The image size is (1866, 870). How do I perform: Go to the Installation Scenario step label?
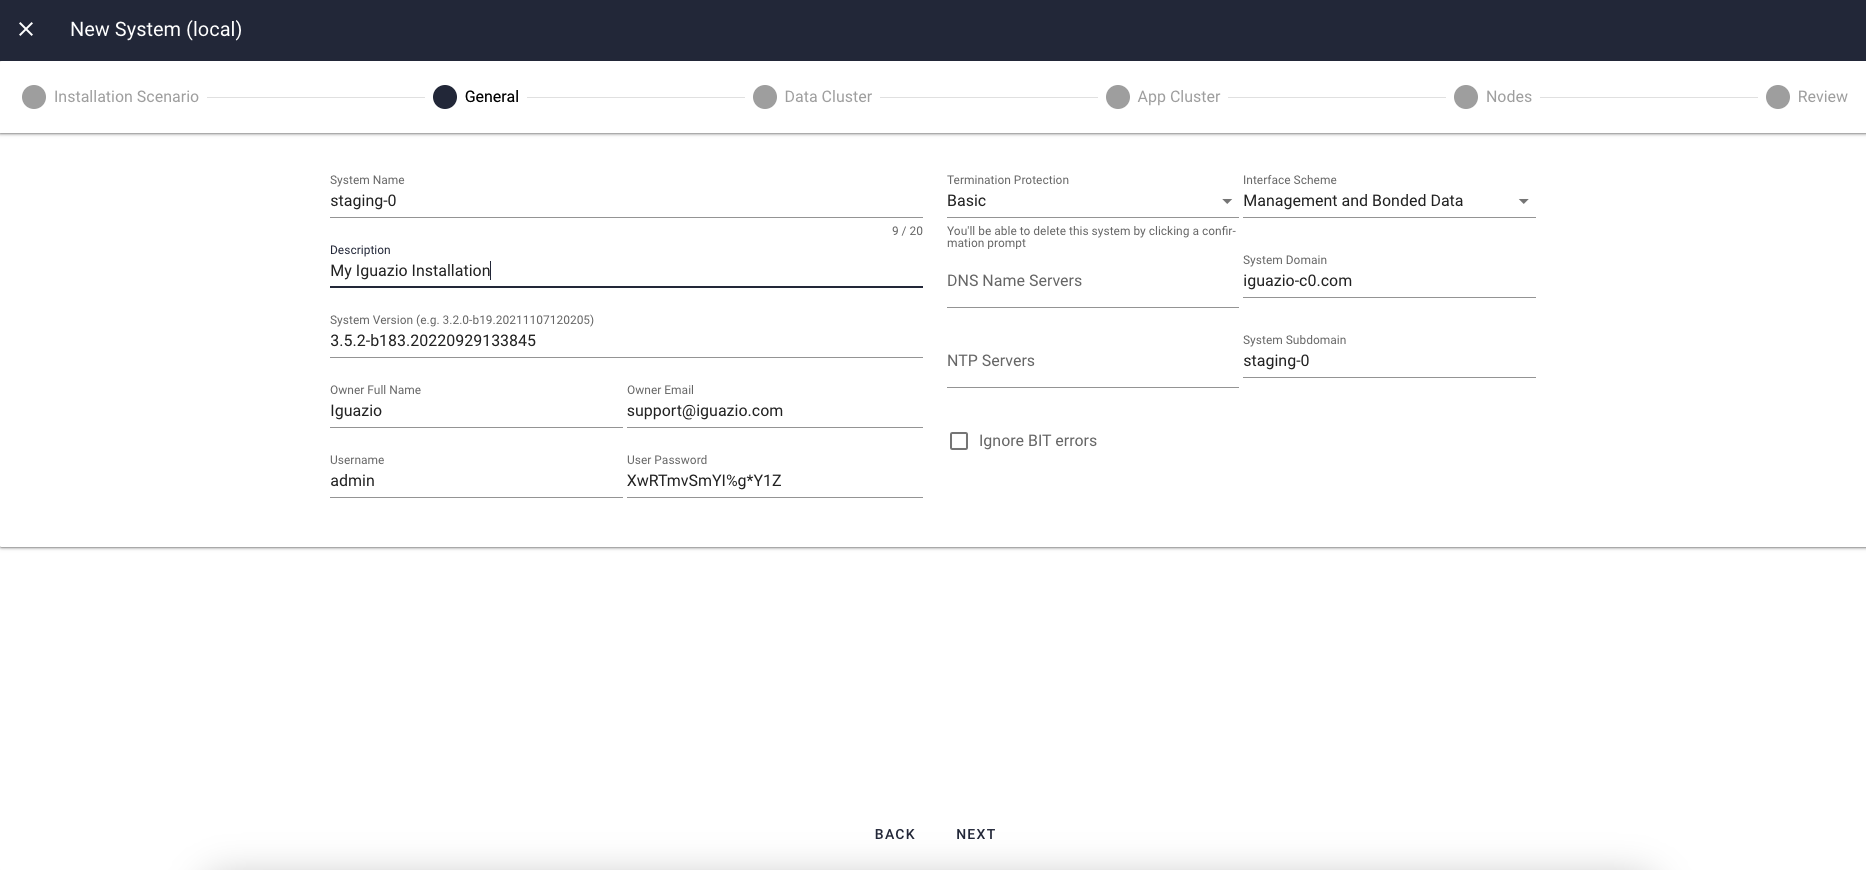126,97
